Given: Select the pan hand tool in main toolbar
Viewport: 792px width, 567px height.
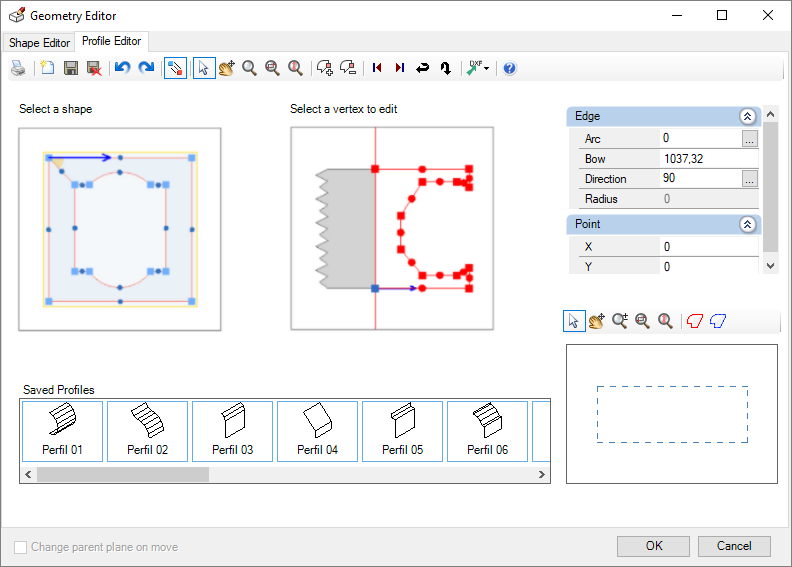Looking at the screenshot, I should pos(226,68).
